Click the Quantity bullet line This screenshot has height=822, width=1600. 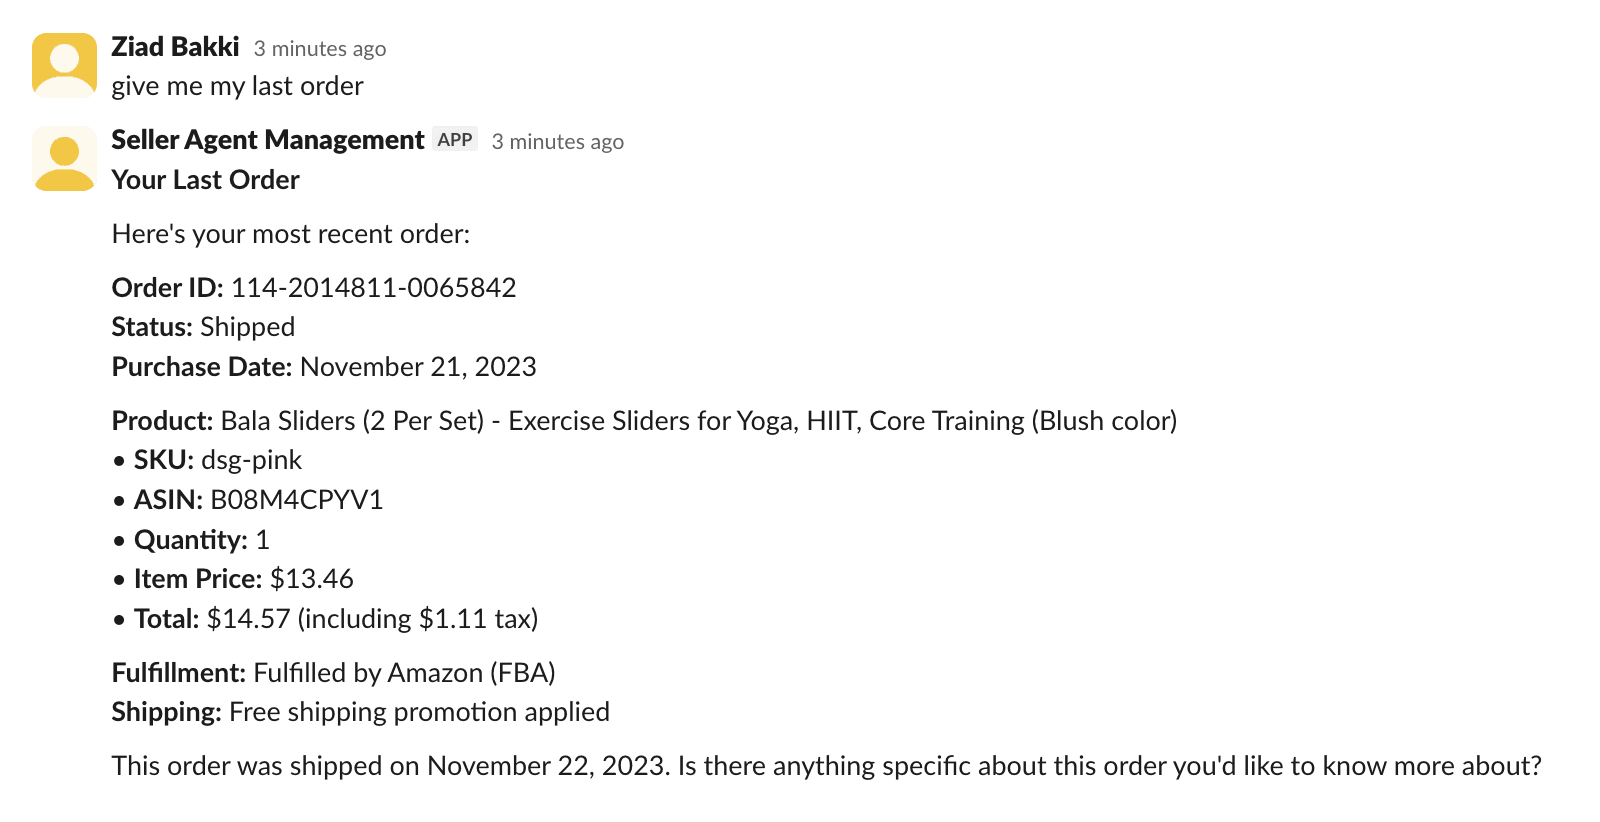pyautogui.click(x=201, y=540)
